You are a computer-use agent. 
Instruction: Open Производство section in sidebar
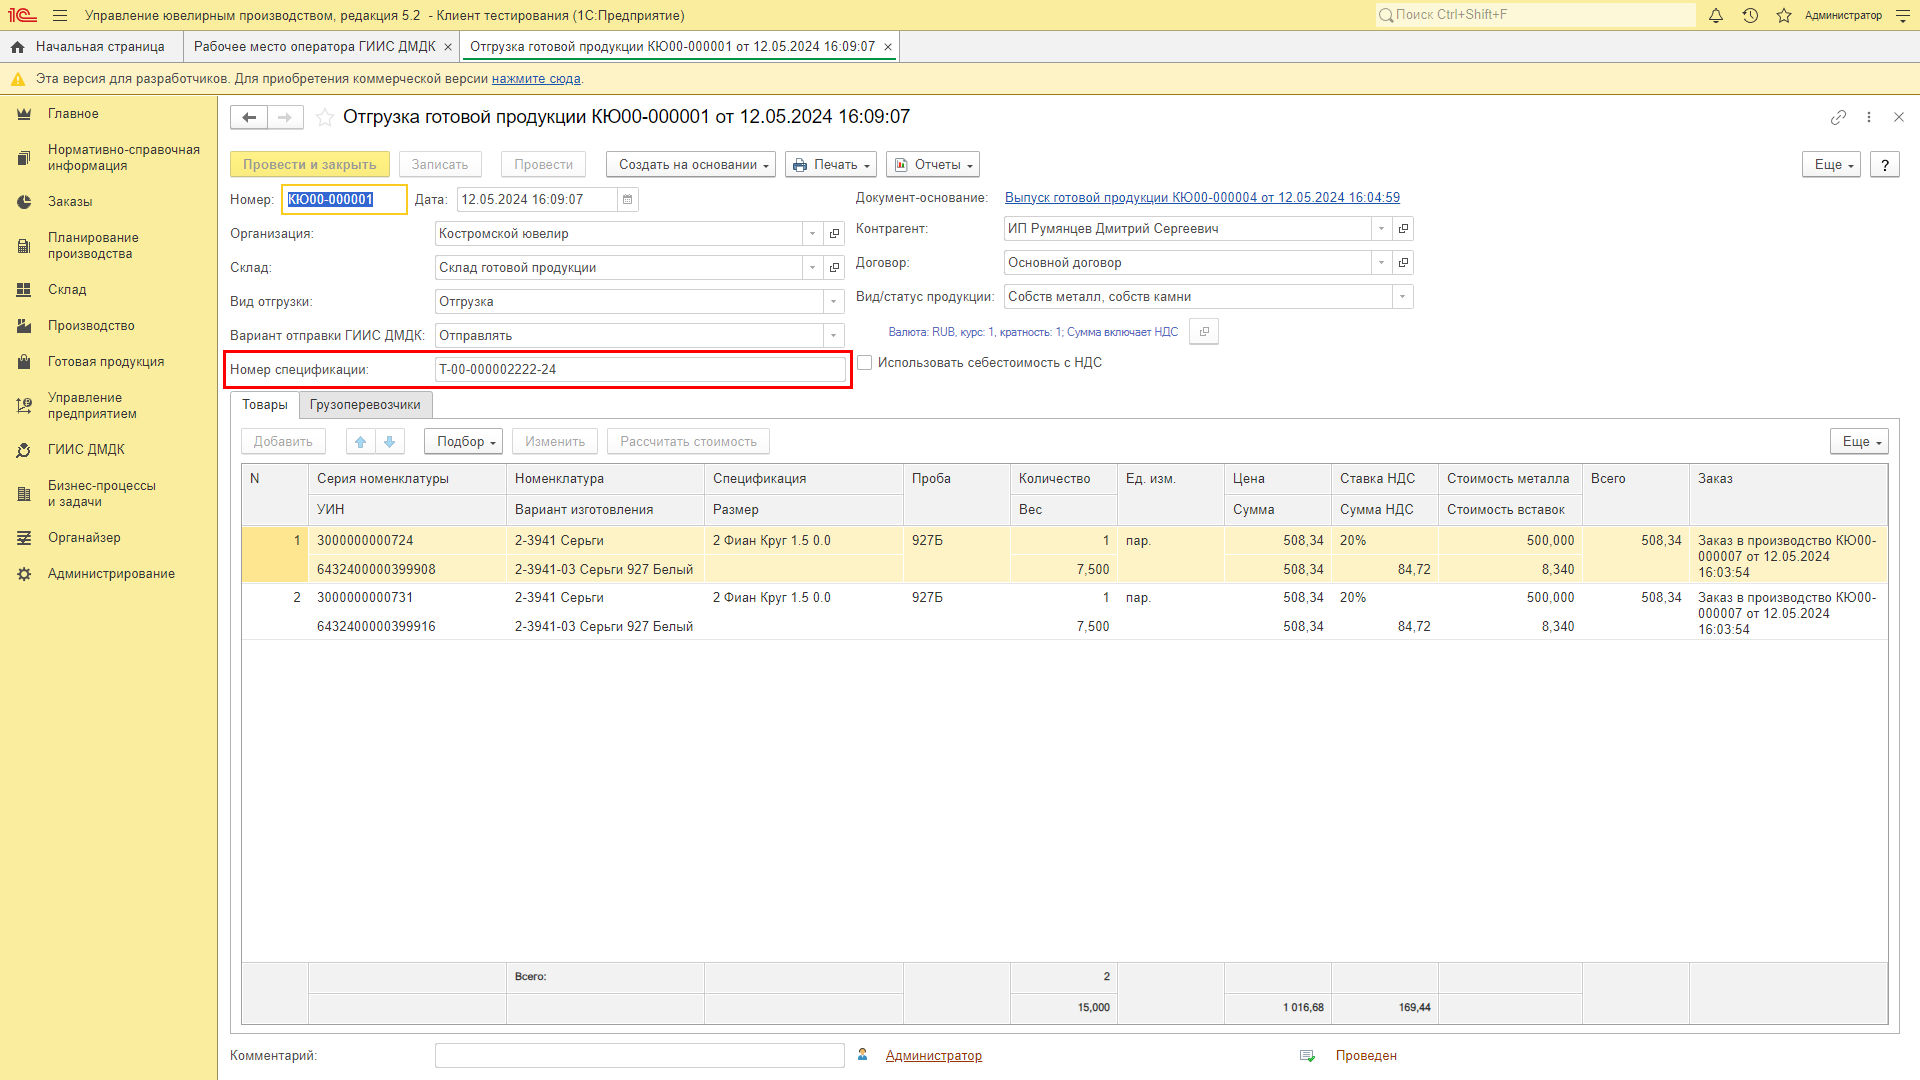[x=91, y=326]
